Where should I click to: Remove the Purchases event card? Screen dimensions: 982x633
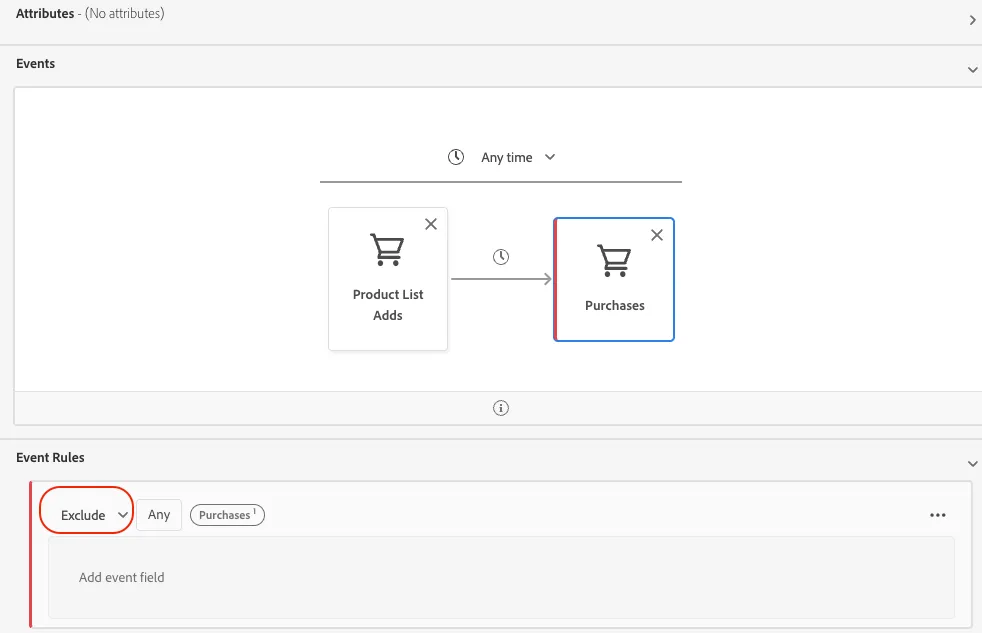pyautogui.click(x=657, y=235)
